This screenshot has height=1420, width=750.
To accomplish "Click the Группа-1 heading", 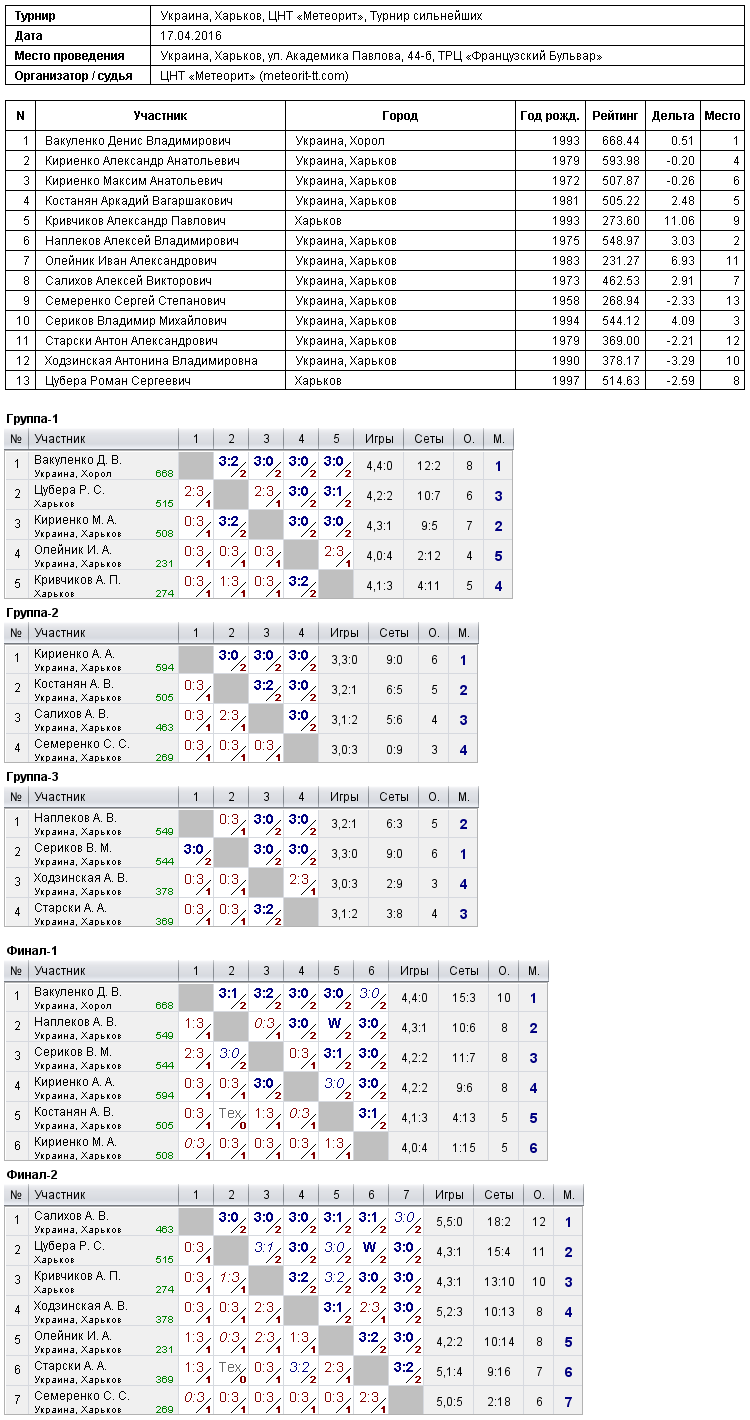I will [32, 418].
